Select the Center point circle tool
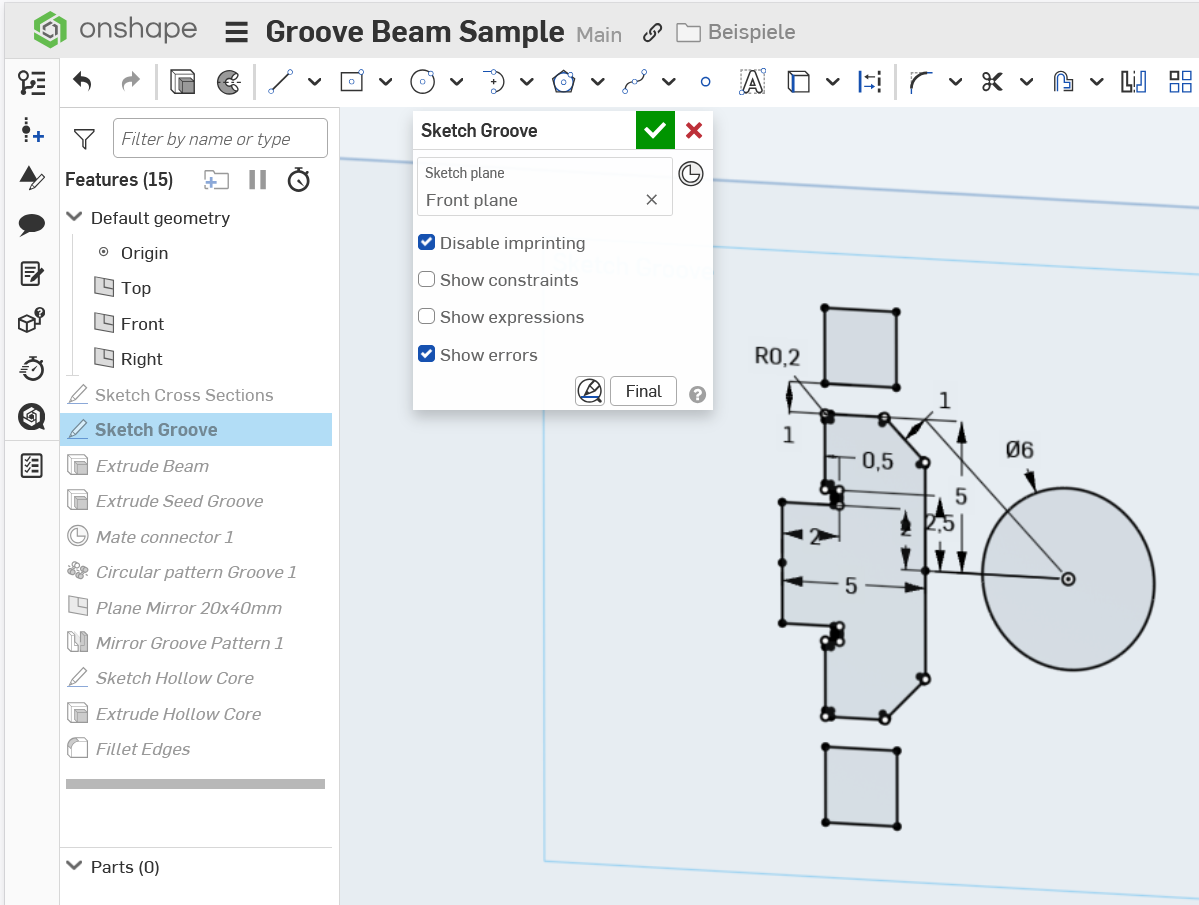This screenshot has width=1199, height=905. point(423,82)
